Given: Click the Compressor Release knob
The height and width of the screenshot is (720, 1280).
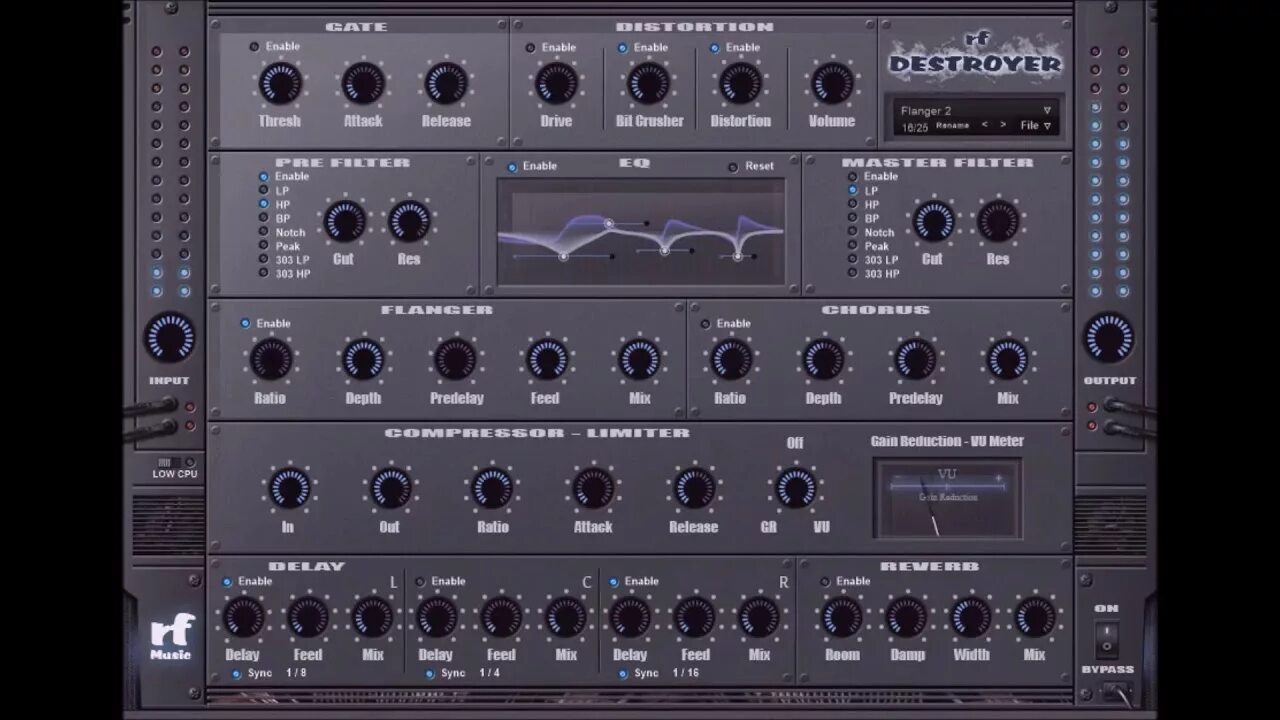Looking at the screenshot, I should pos(694,488).
